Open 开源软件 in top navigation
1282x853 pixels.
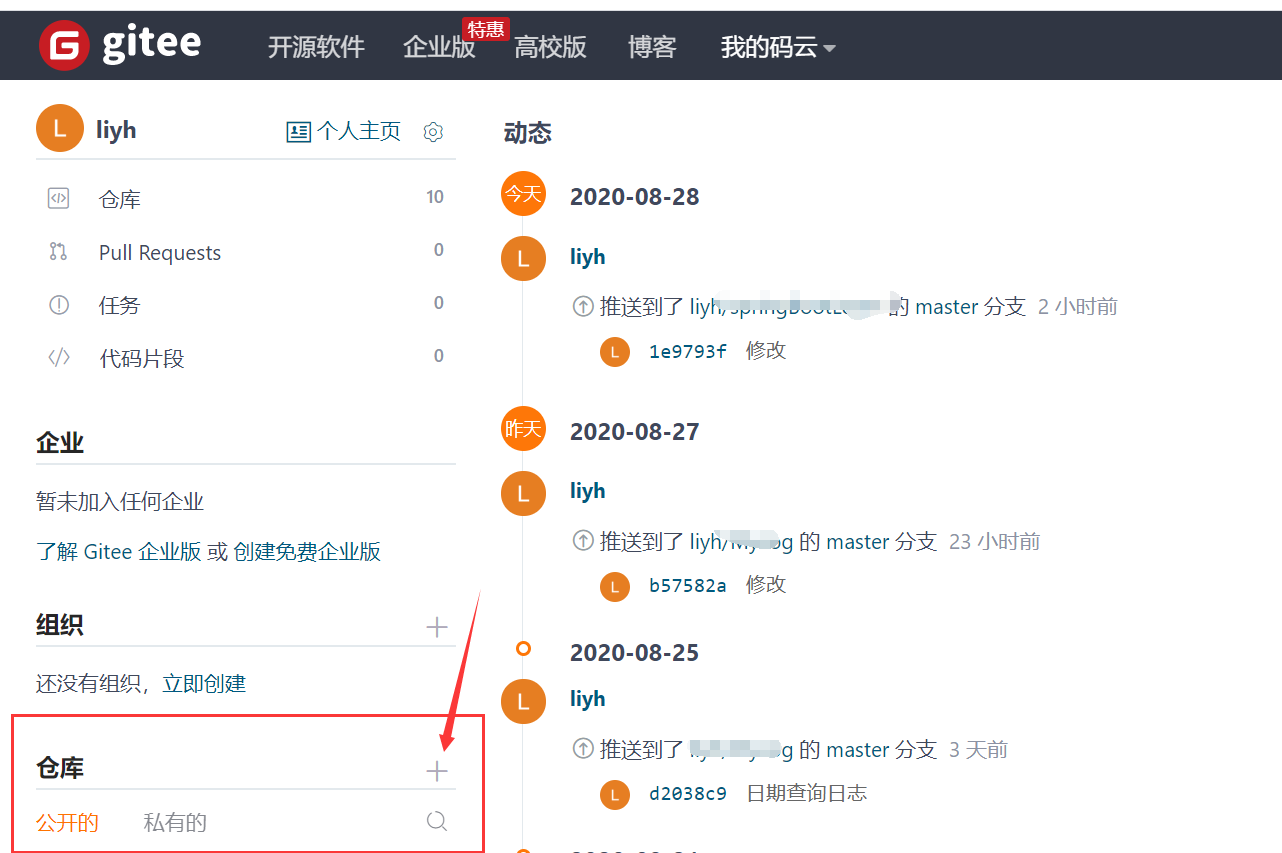(316, 47)
